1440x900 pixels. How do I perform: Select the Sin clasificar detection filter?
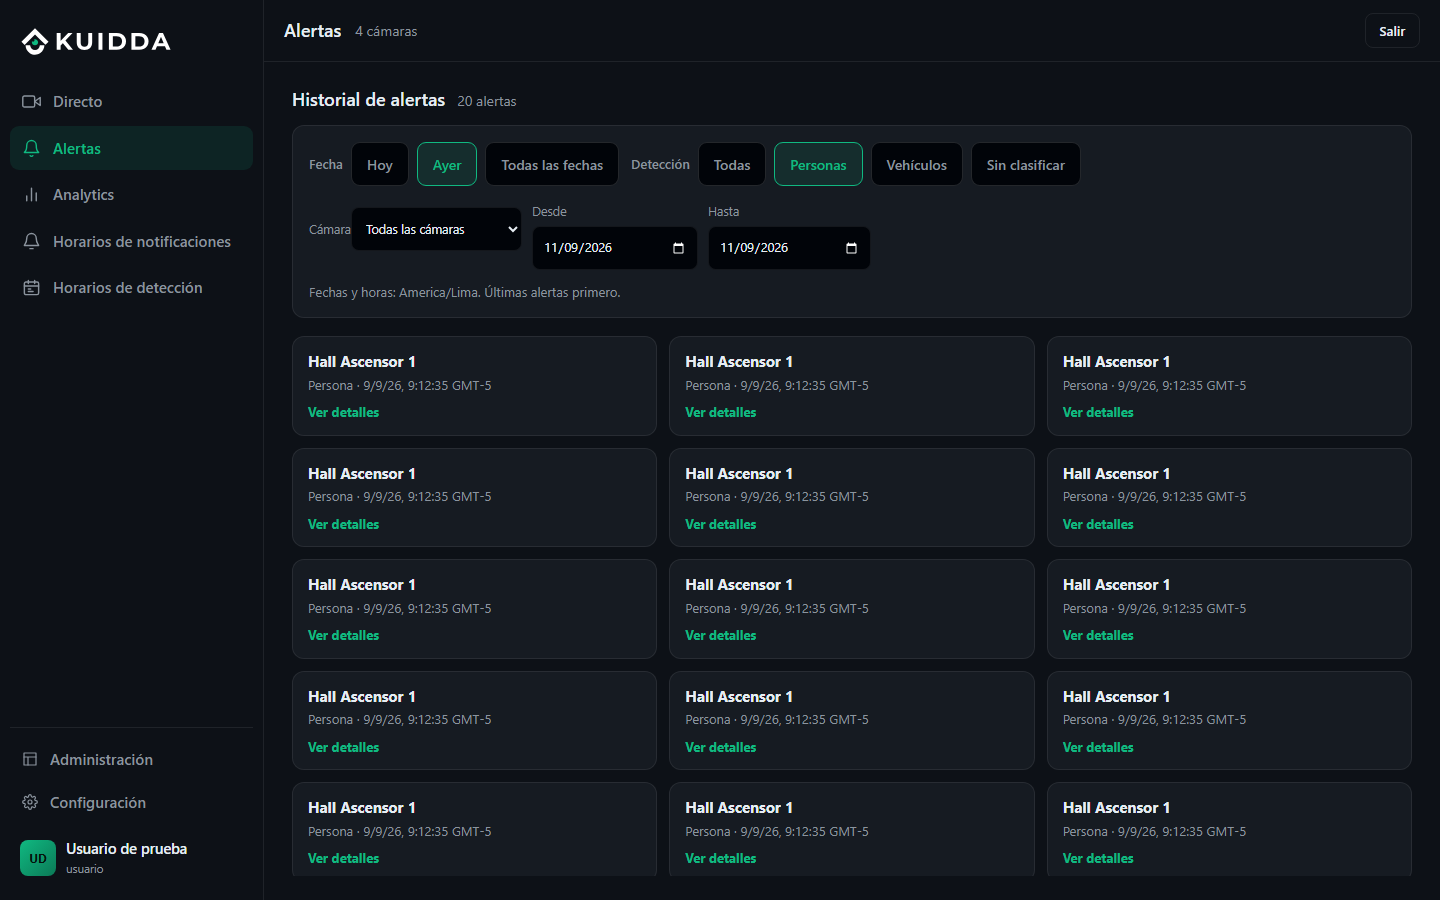1025,165
